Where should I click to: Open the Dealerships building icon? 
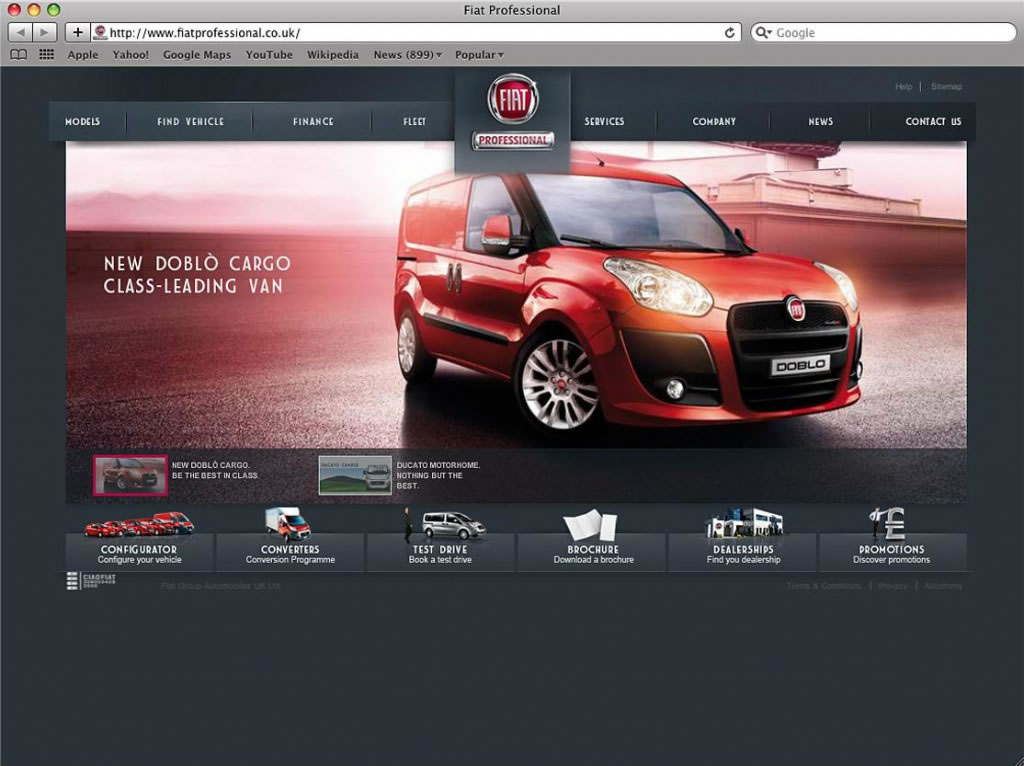tap(744, 524)
